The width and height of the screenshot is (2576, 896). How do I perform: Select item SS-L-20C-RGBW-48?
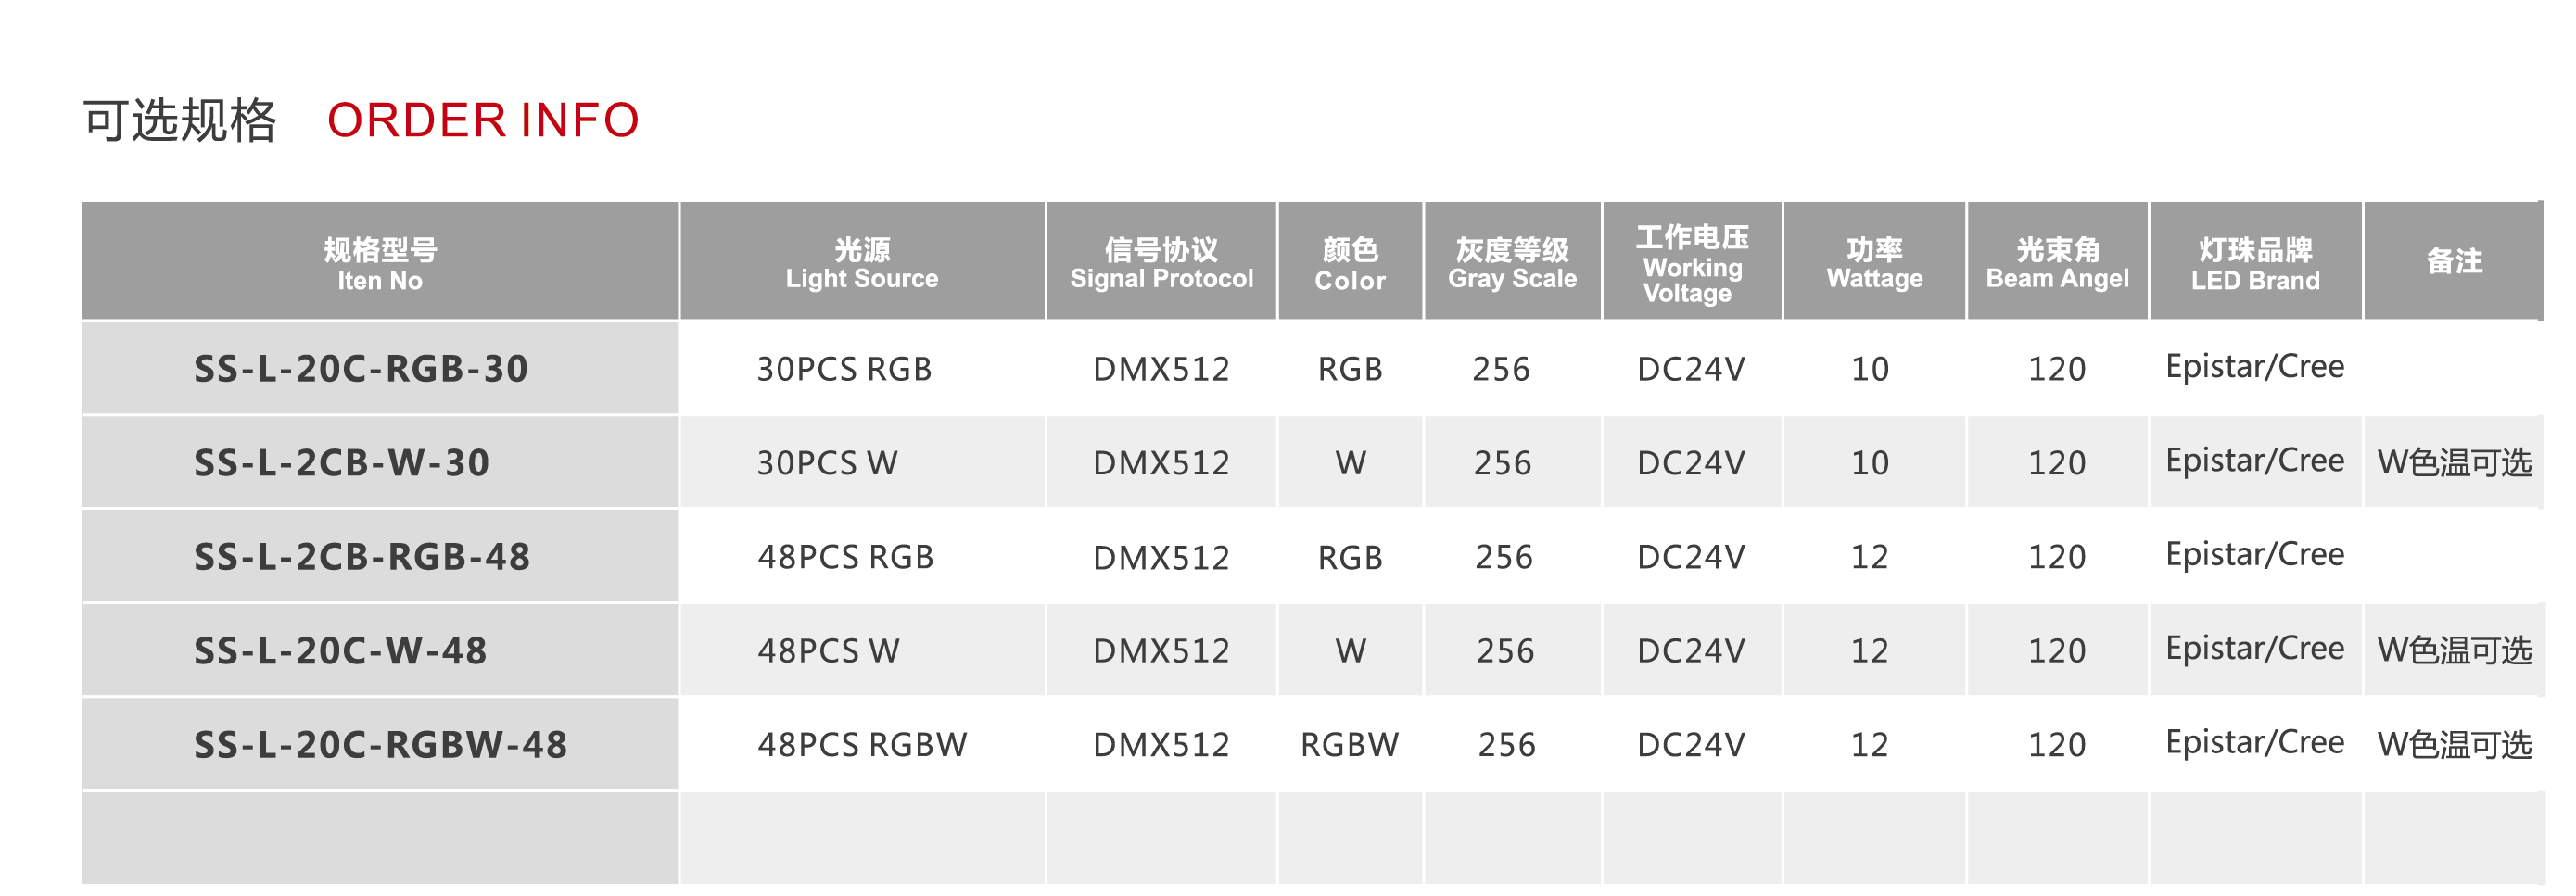click(x=381, y=745)
